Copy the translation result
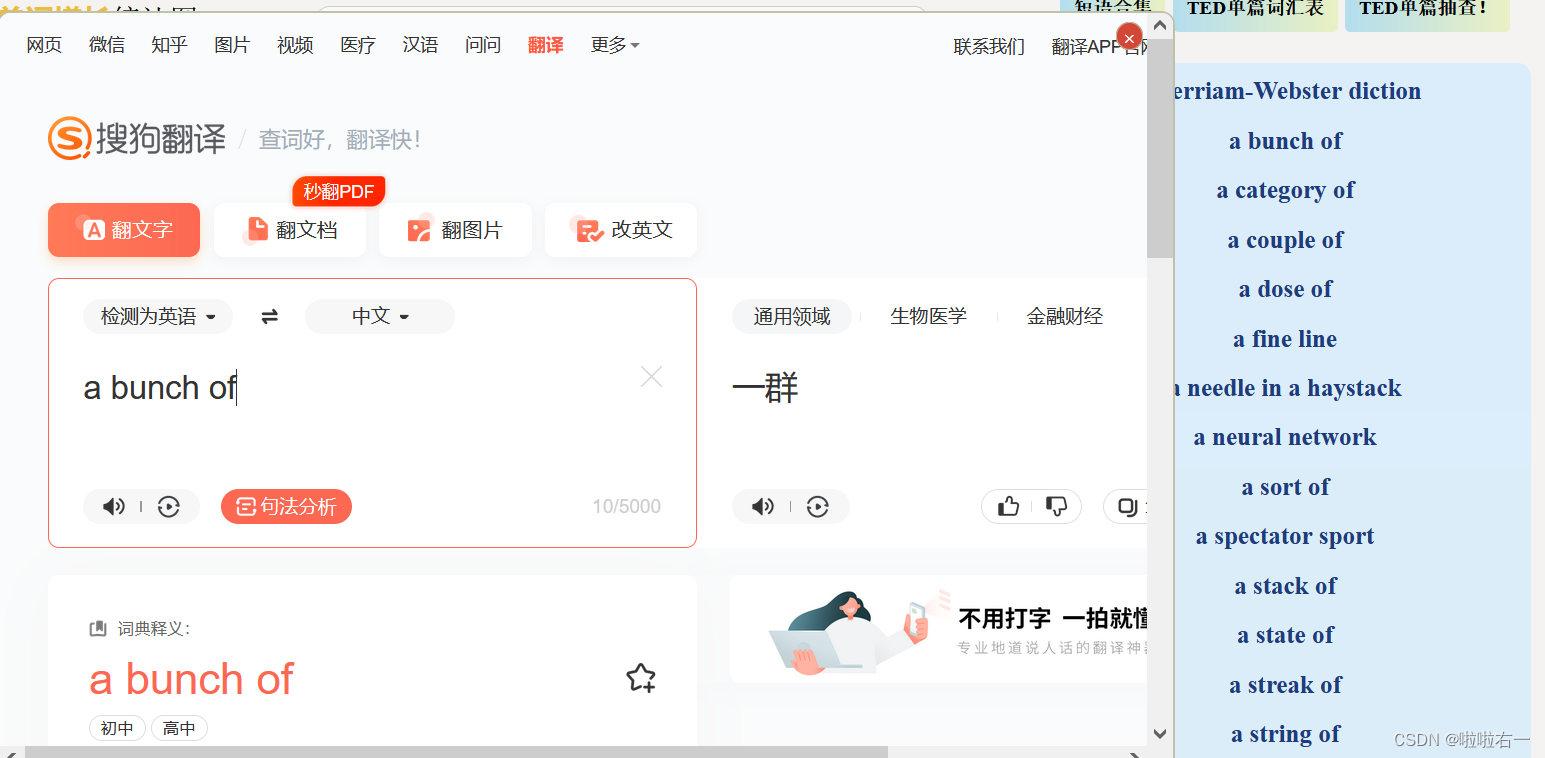This screenshot has height=758, width=1545. [1128, 507]
